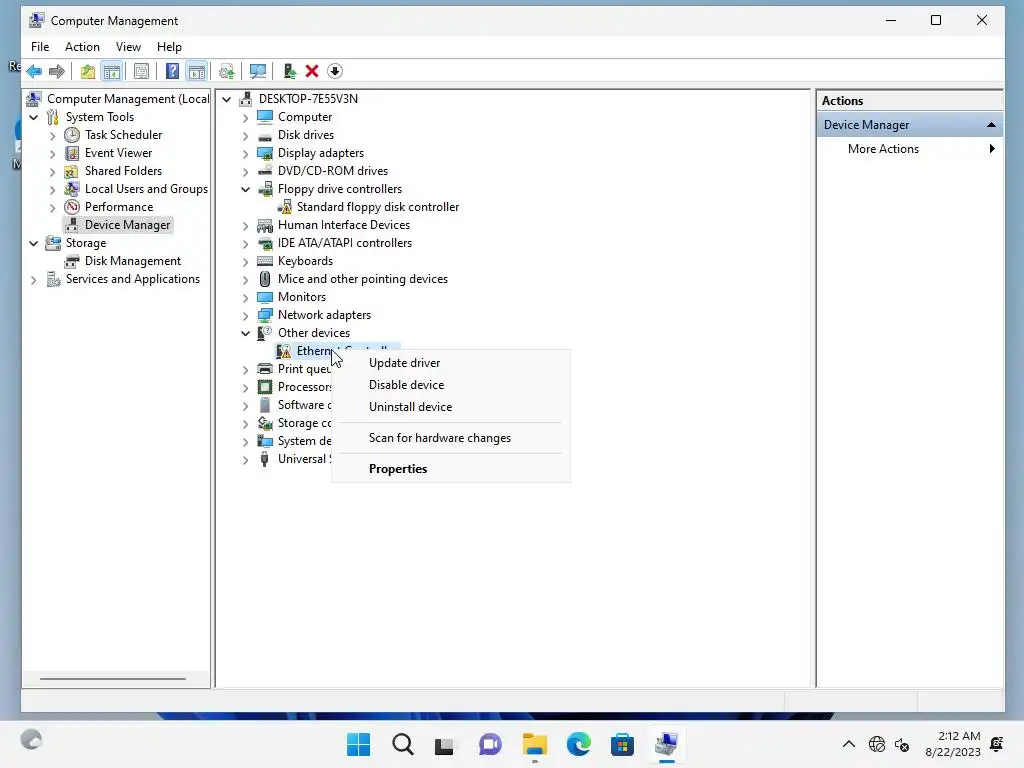Click the blue Help question mark icon
1024x768 pixels.
(172, 71)
